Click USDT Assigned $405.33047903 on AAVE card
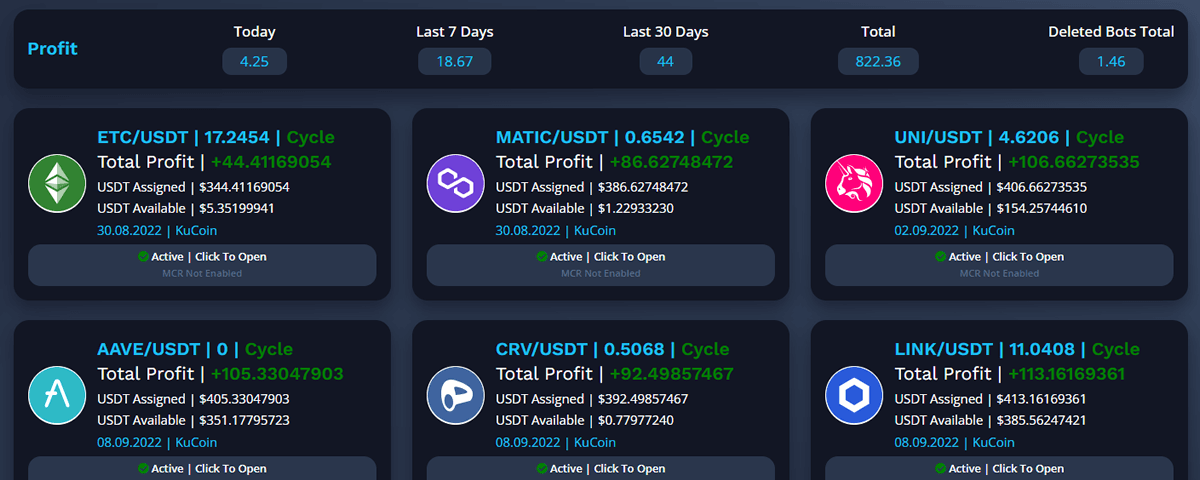 (193, 399)
